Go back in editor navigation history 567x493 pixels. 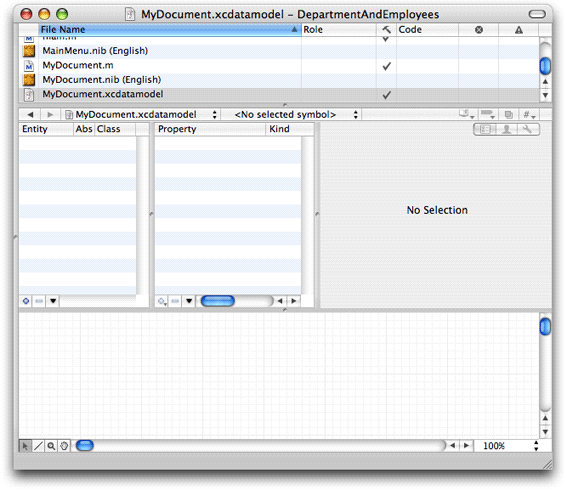(x=30, y=115)
